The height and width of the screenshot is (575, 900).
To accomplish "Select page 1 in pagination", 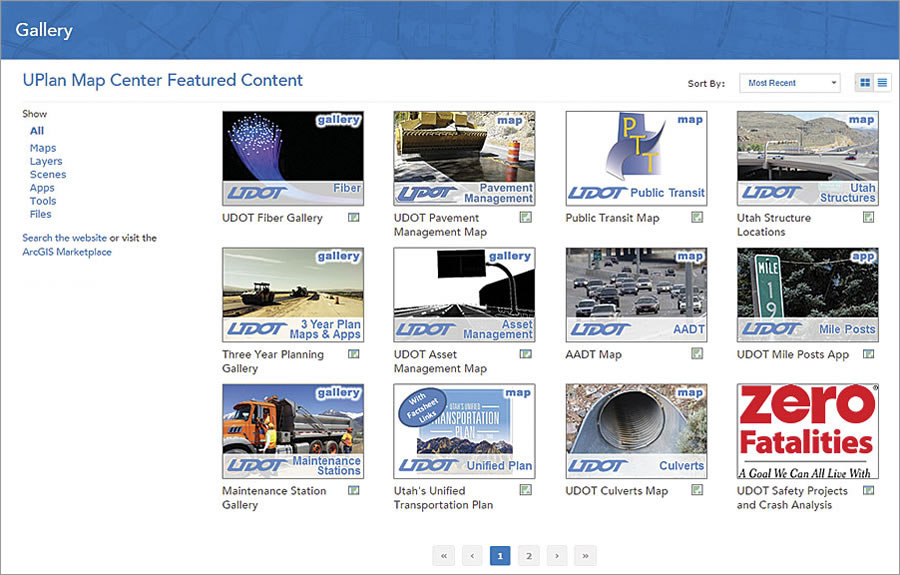I will coord(500,555).
